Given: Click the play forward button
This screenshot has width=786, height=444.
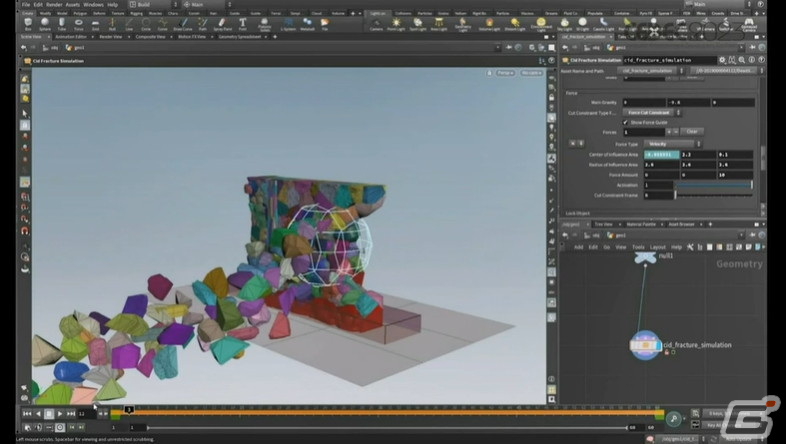Looking at the screenshot, I should pos(60,414).
